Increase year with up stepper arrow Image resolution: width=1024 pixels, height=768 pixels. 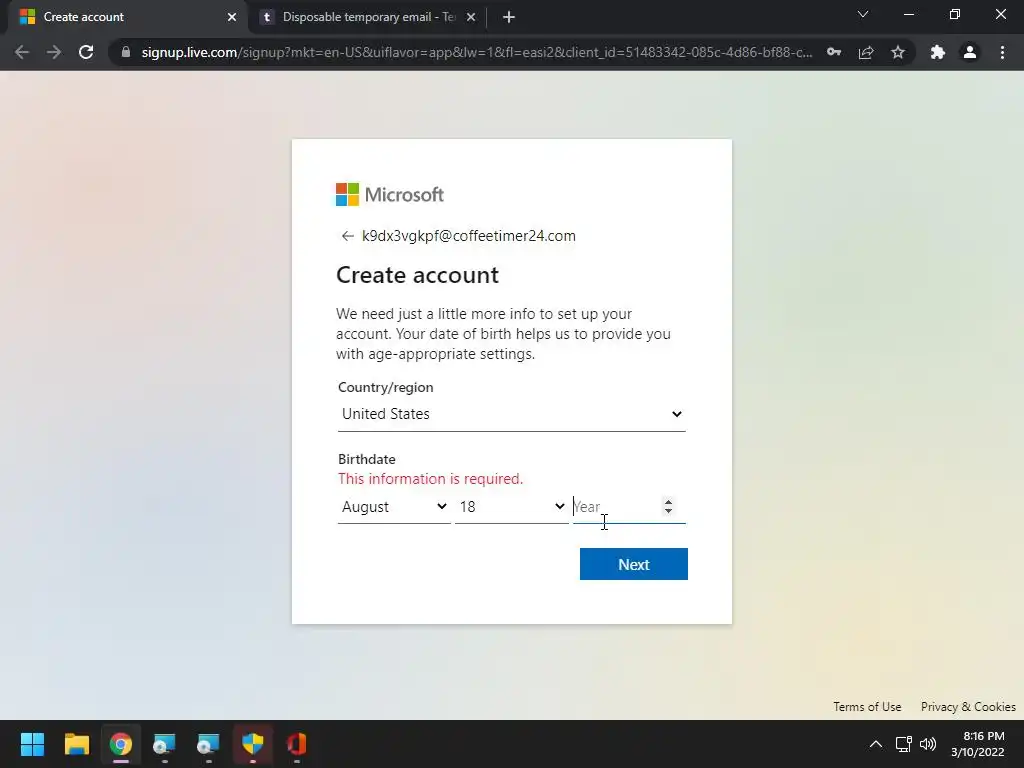[668, 502]
